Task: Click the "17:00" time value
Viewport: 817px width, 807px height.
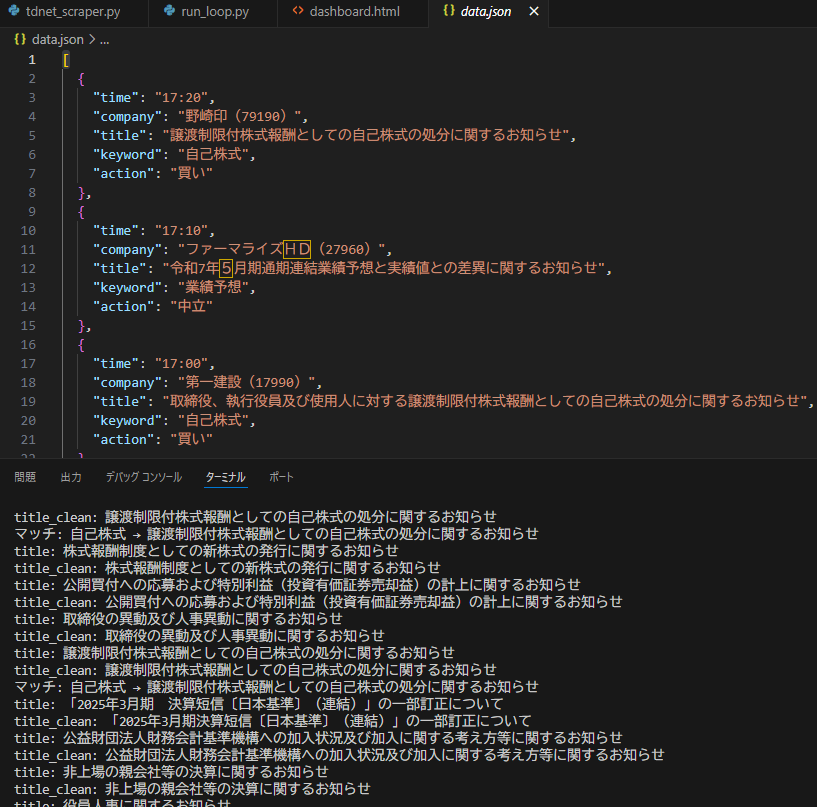Action: point(181,363)
